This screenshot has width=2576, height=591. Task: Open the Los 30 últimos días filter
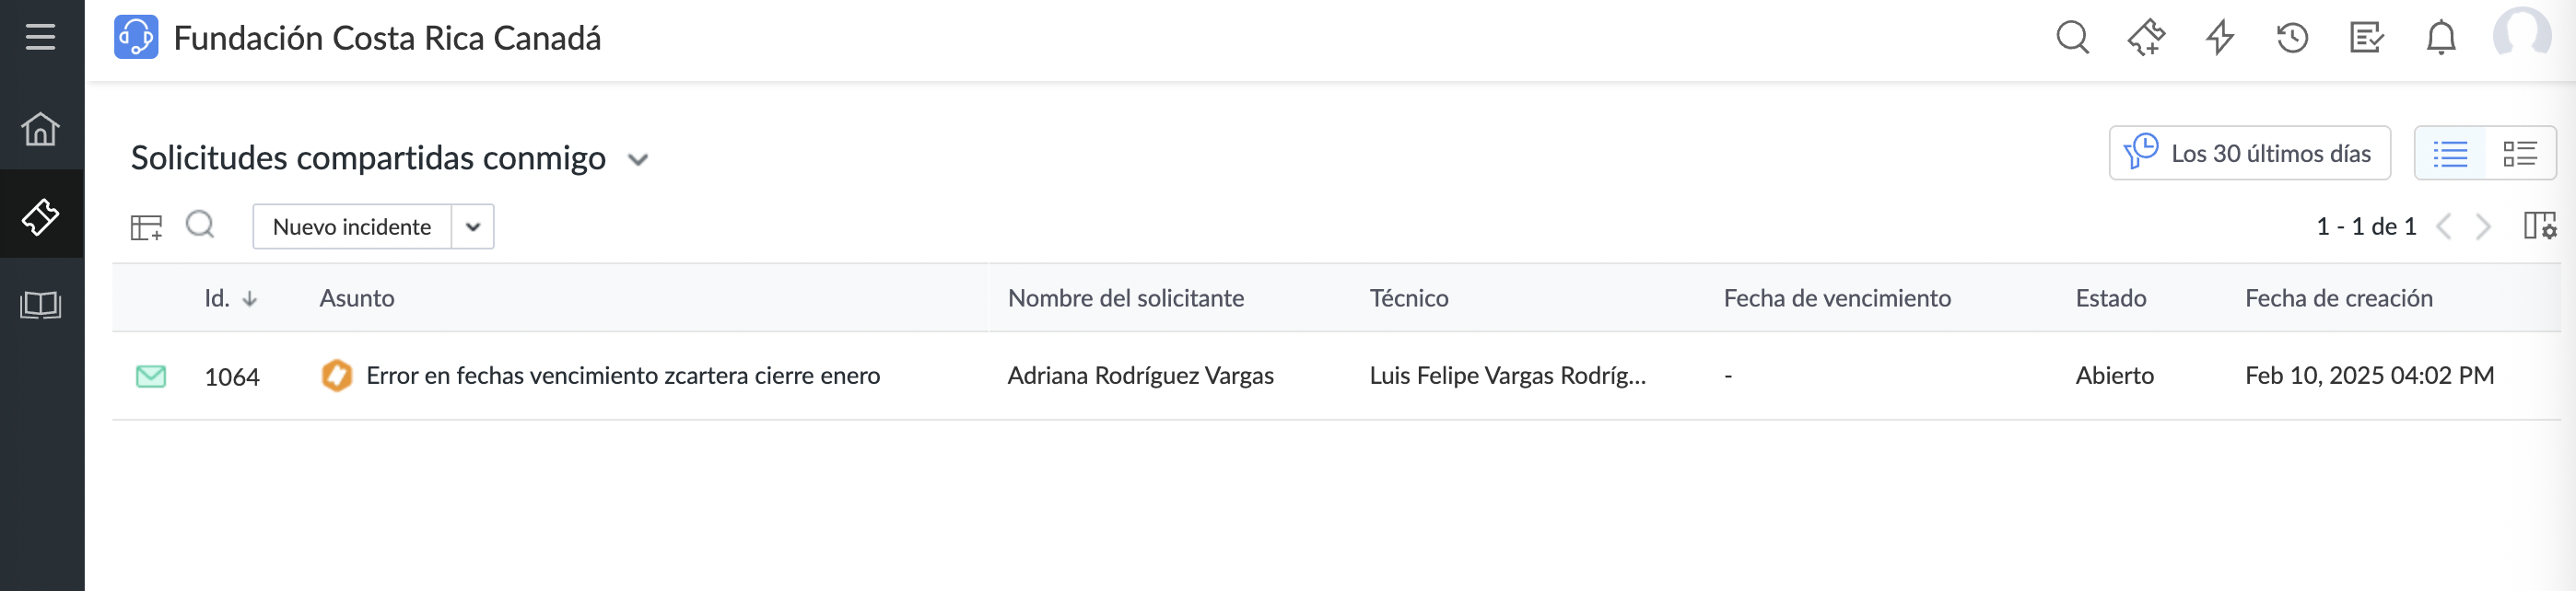(2249, 153)
